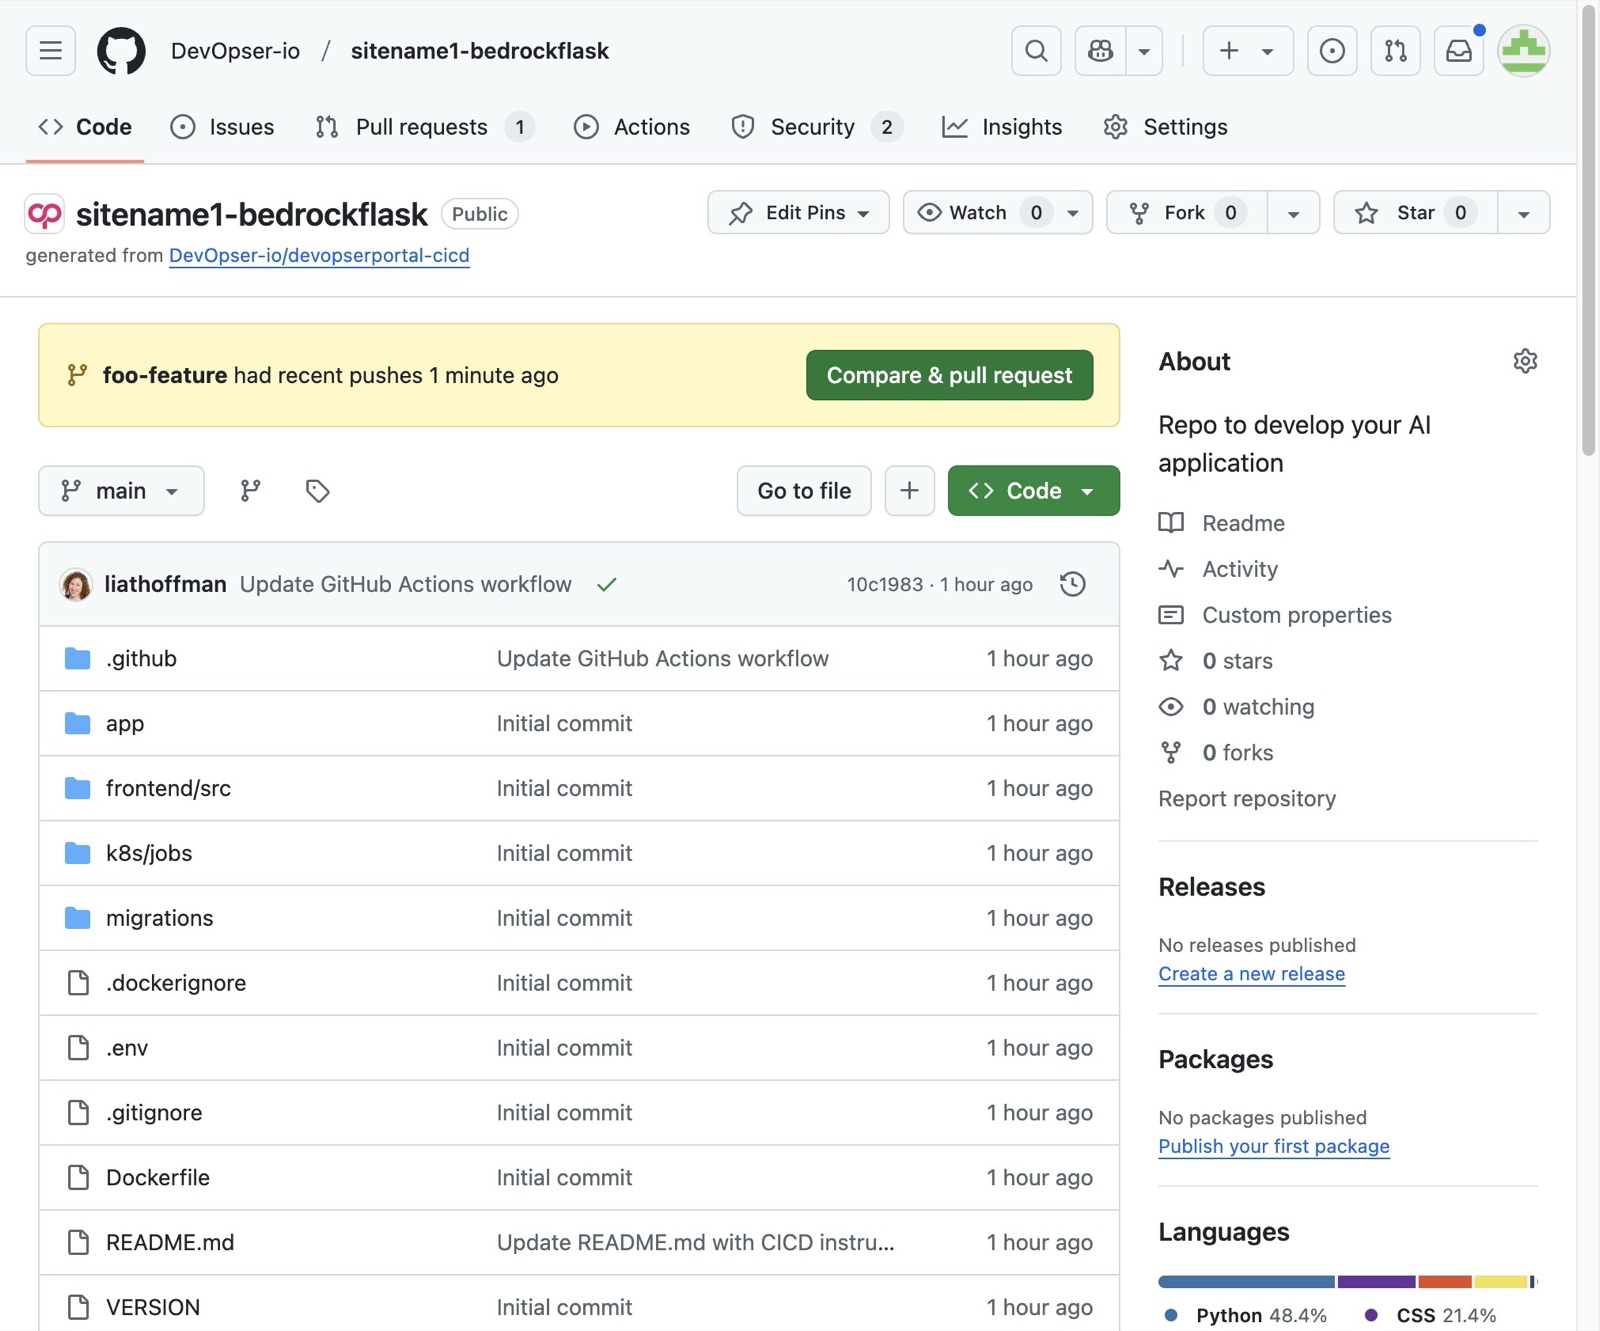
Task: Open commit history clock icon
Action: click(x=1072, y=584)
